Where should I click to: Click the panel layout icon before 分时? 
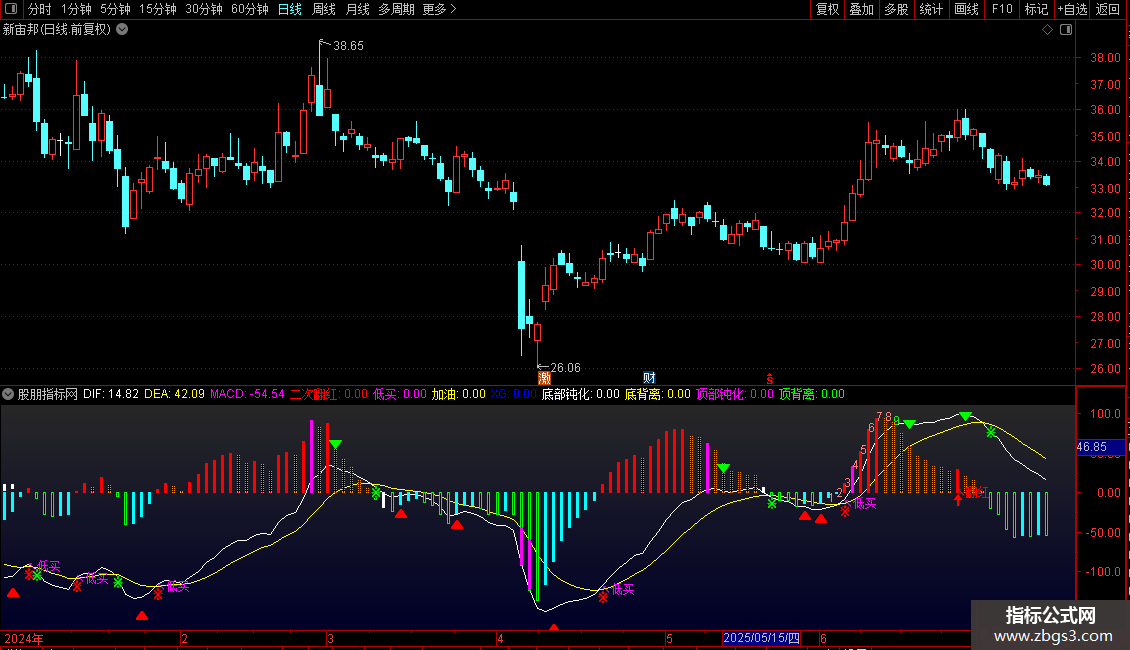point(11,9)
